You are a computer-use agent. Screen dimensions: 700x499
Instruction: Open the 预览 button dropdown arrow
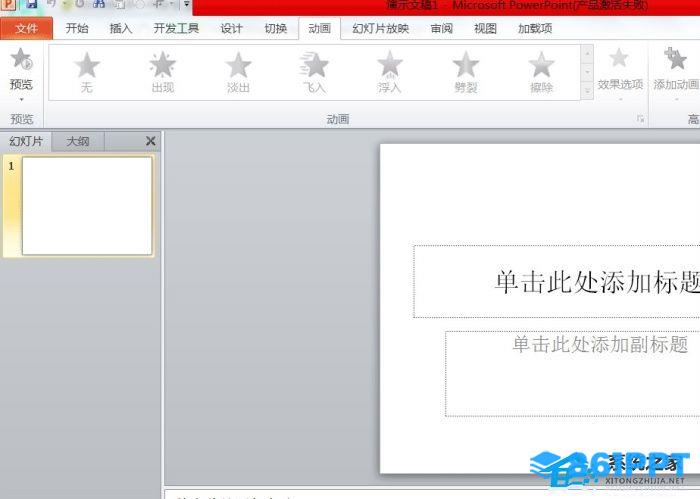21,99
